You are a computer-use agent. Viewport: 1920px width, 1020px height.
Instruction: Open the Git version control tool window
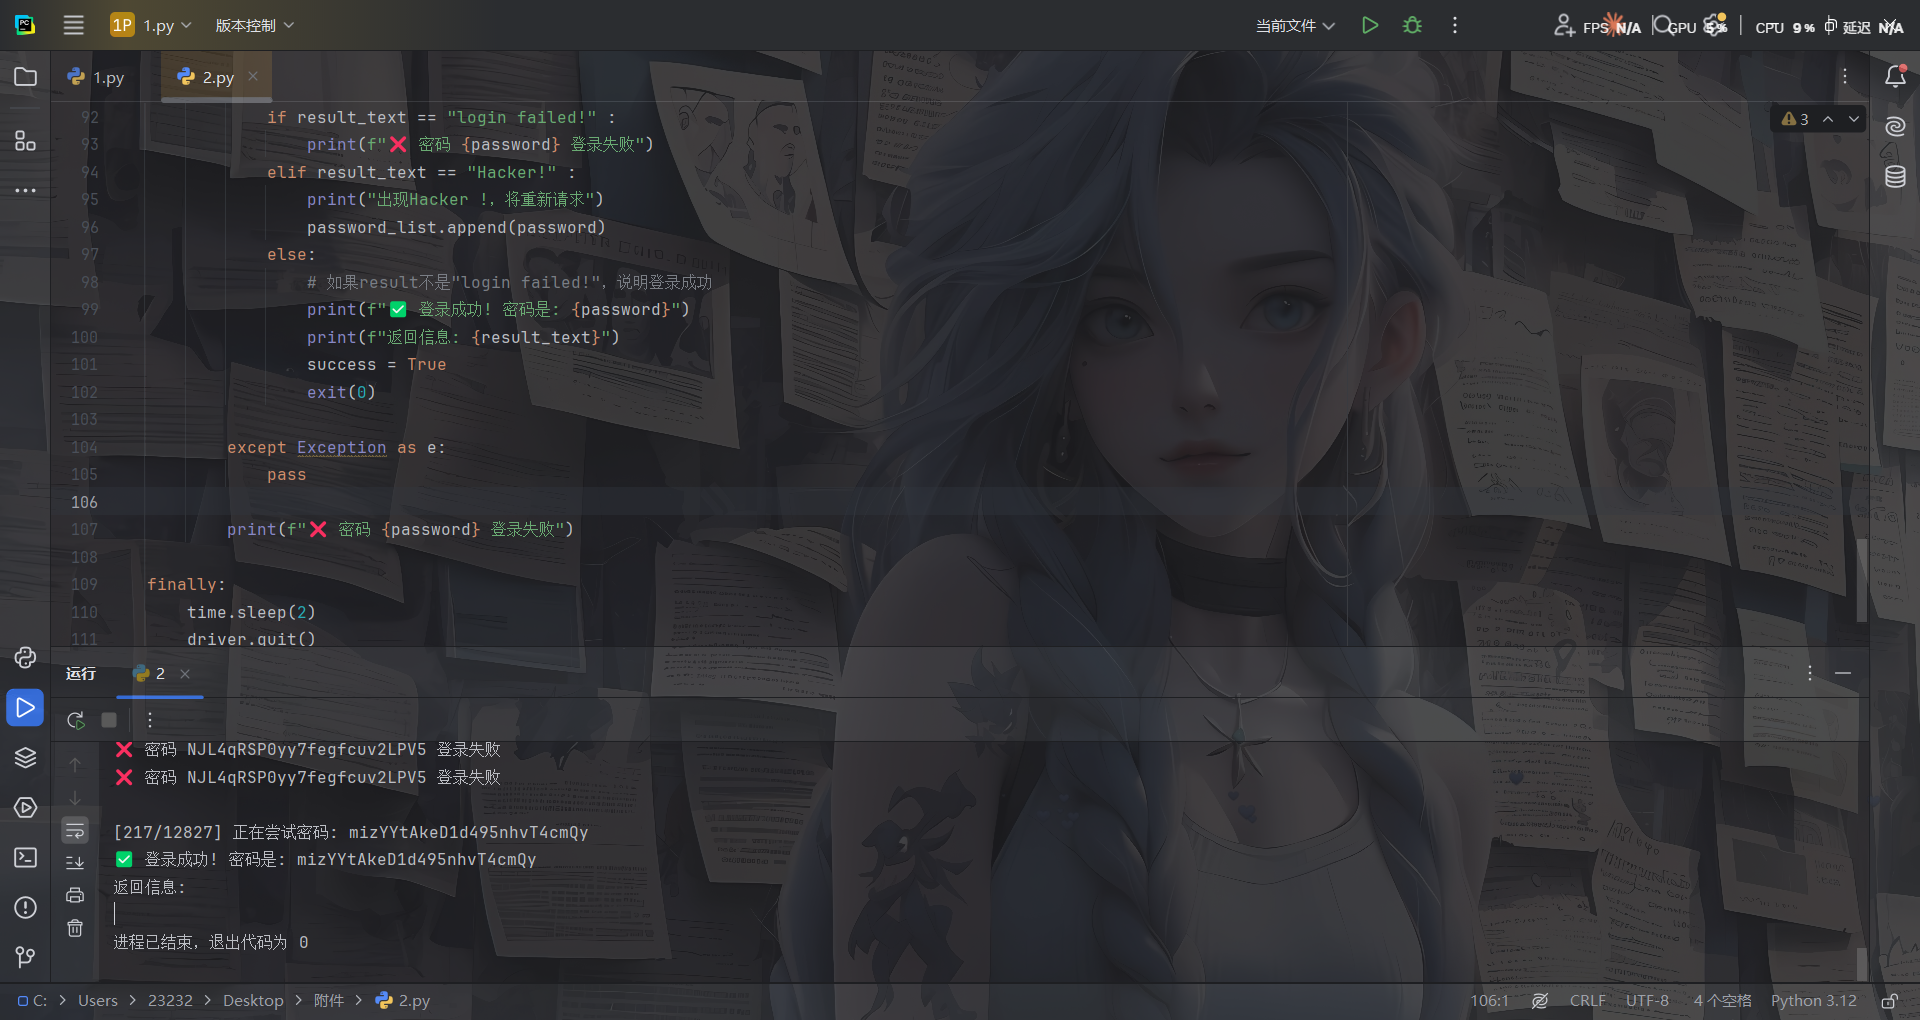(25, 957)
